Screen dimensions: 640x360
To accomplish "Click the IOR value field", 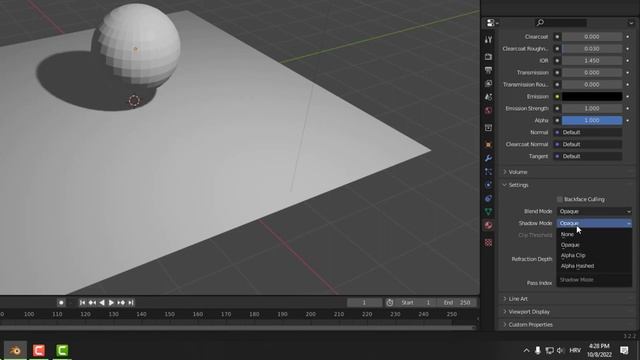I will (592, 60).
